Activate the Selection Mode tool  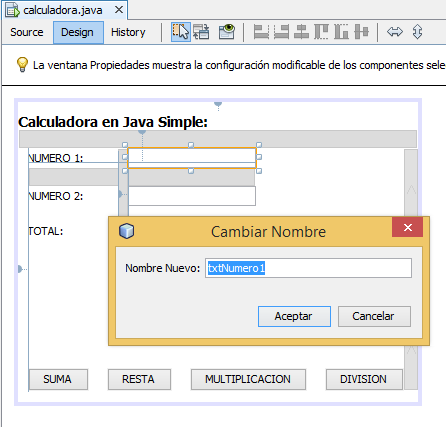pos(181,32)
